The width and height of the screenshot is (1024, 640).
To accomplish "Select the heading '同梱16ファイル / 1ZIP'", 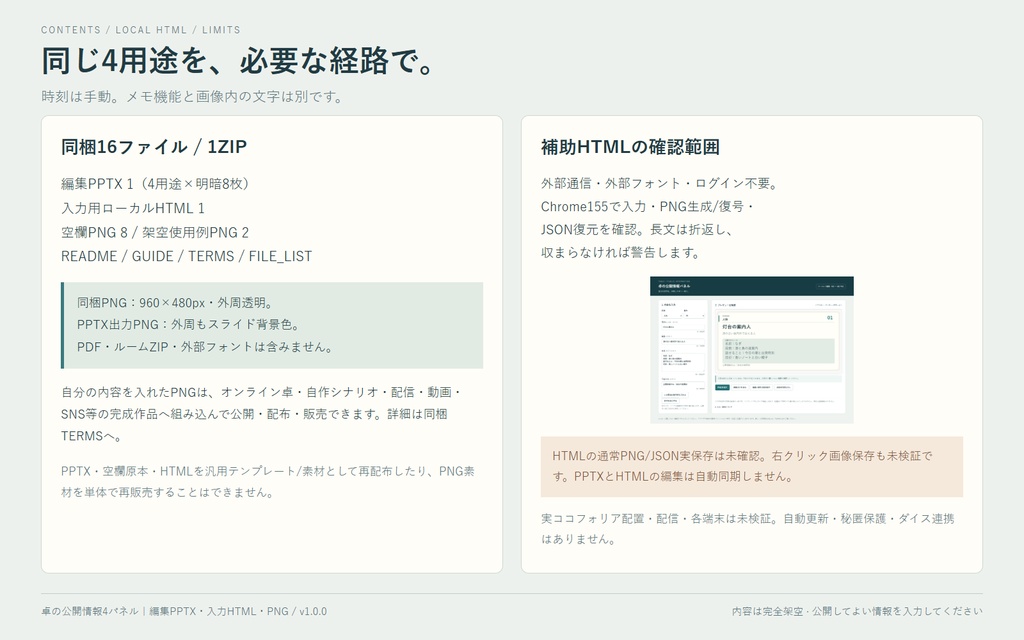I will click(154, 147).
